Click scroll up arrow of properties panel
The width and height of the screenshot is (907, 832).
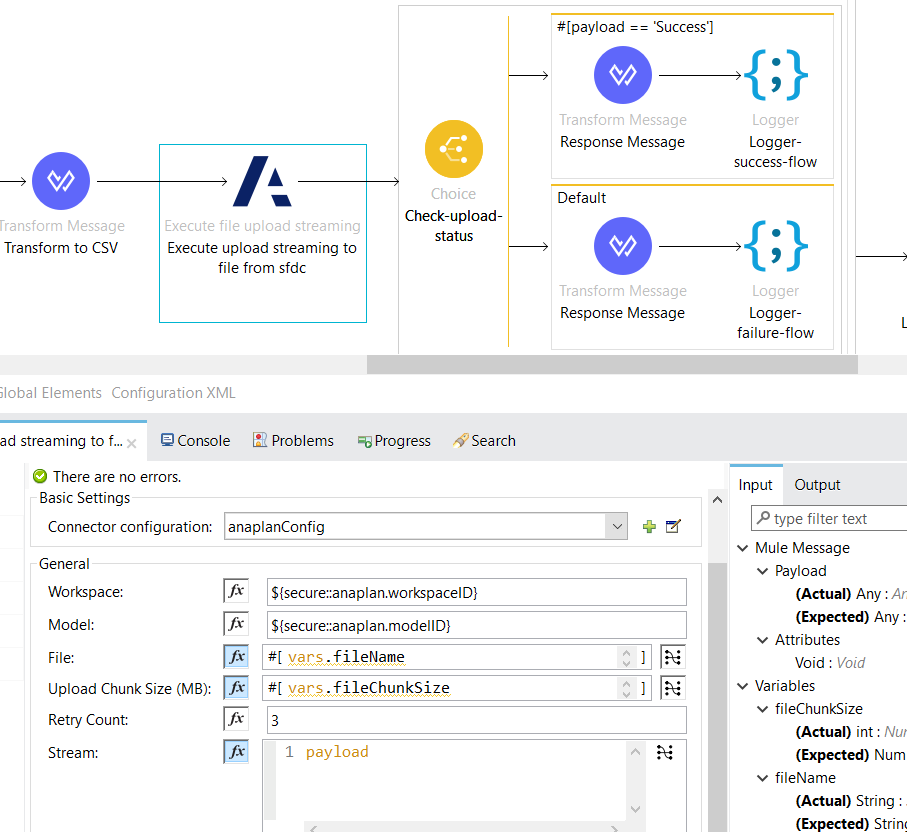click(717, 500)
